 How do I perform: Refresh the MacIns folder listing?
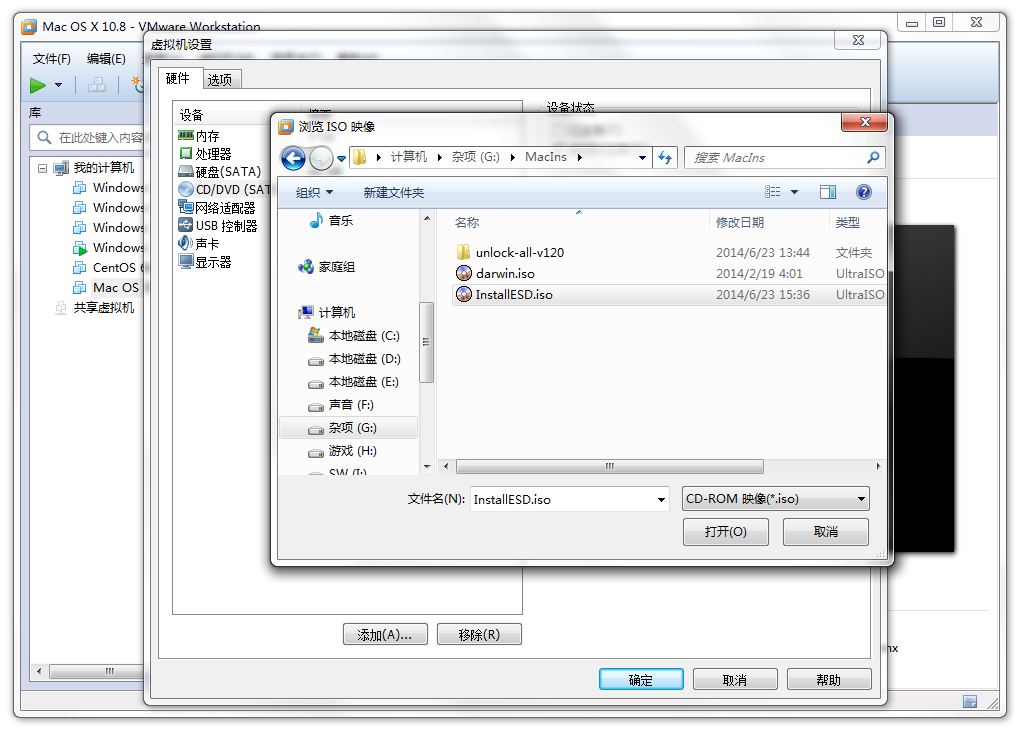(x=666, y=158)
